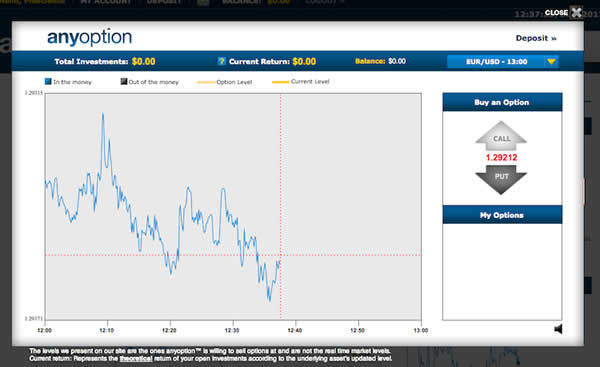Click the 12:20 time axis label

tap(169, 330)
